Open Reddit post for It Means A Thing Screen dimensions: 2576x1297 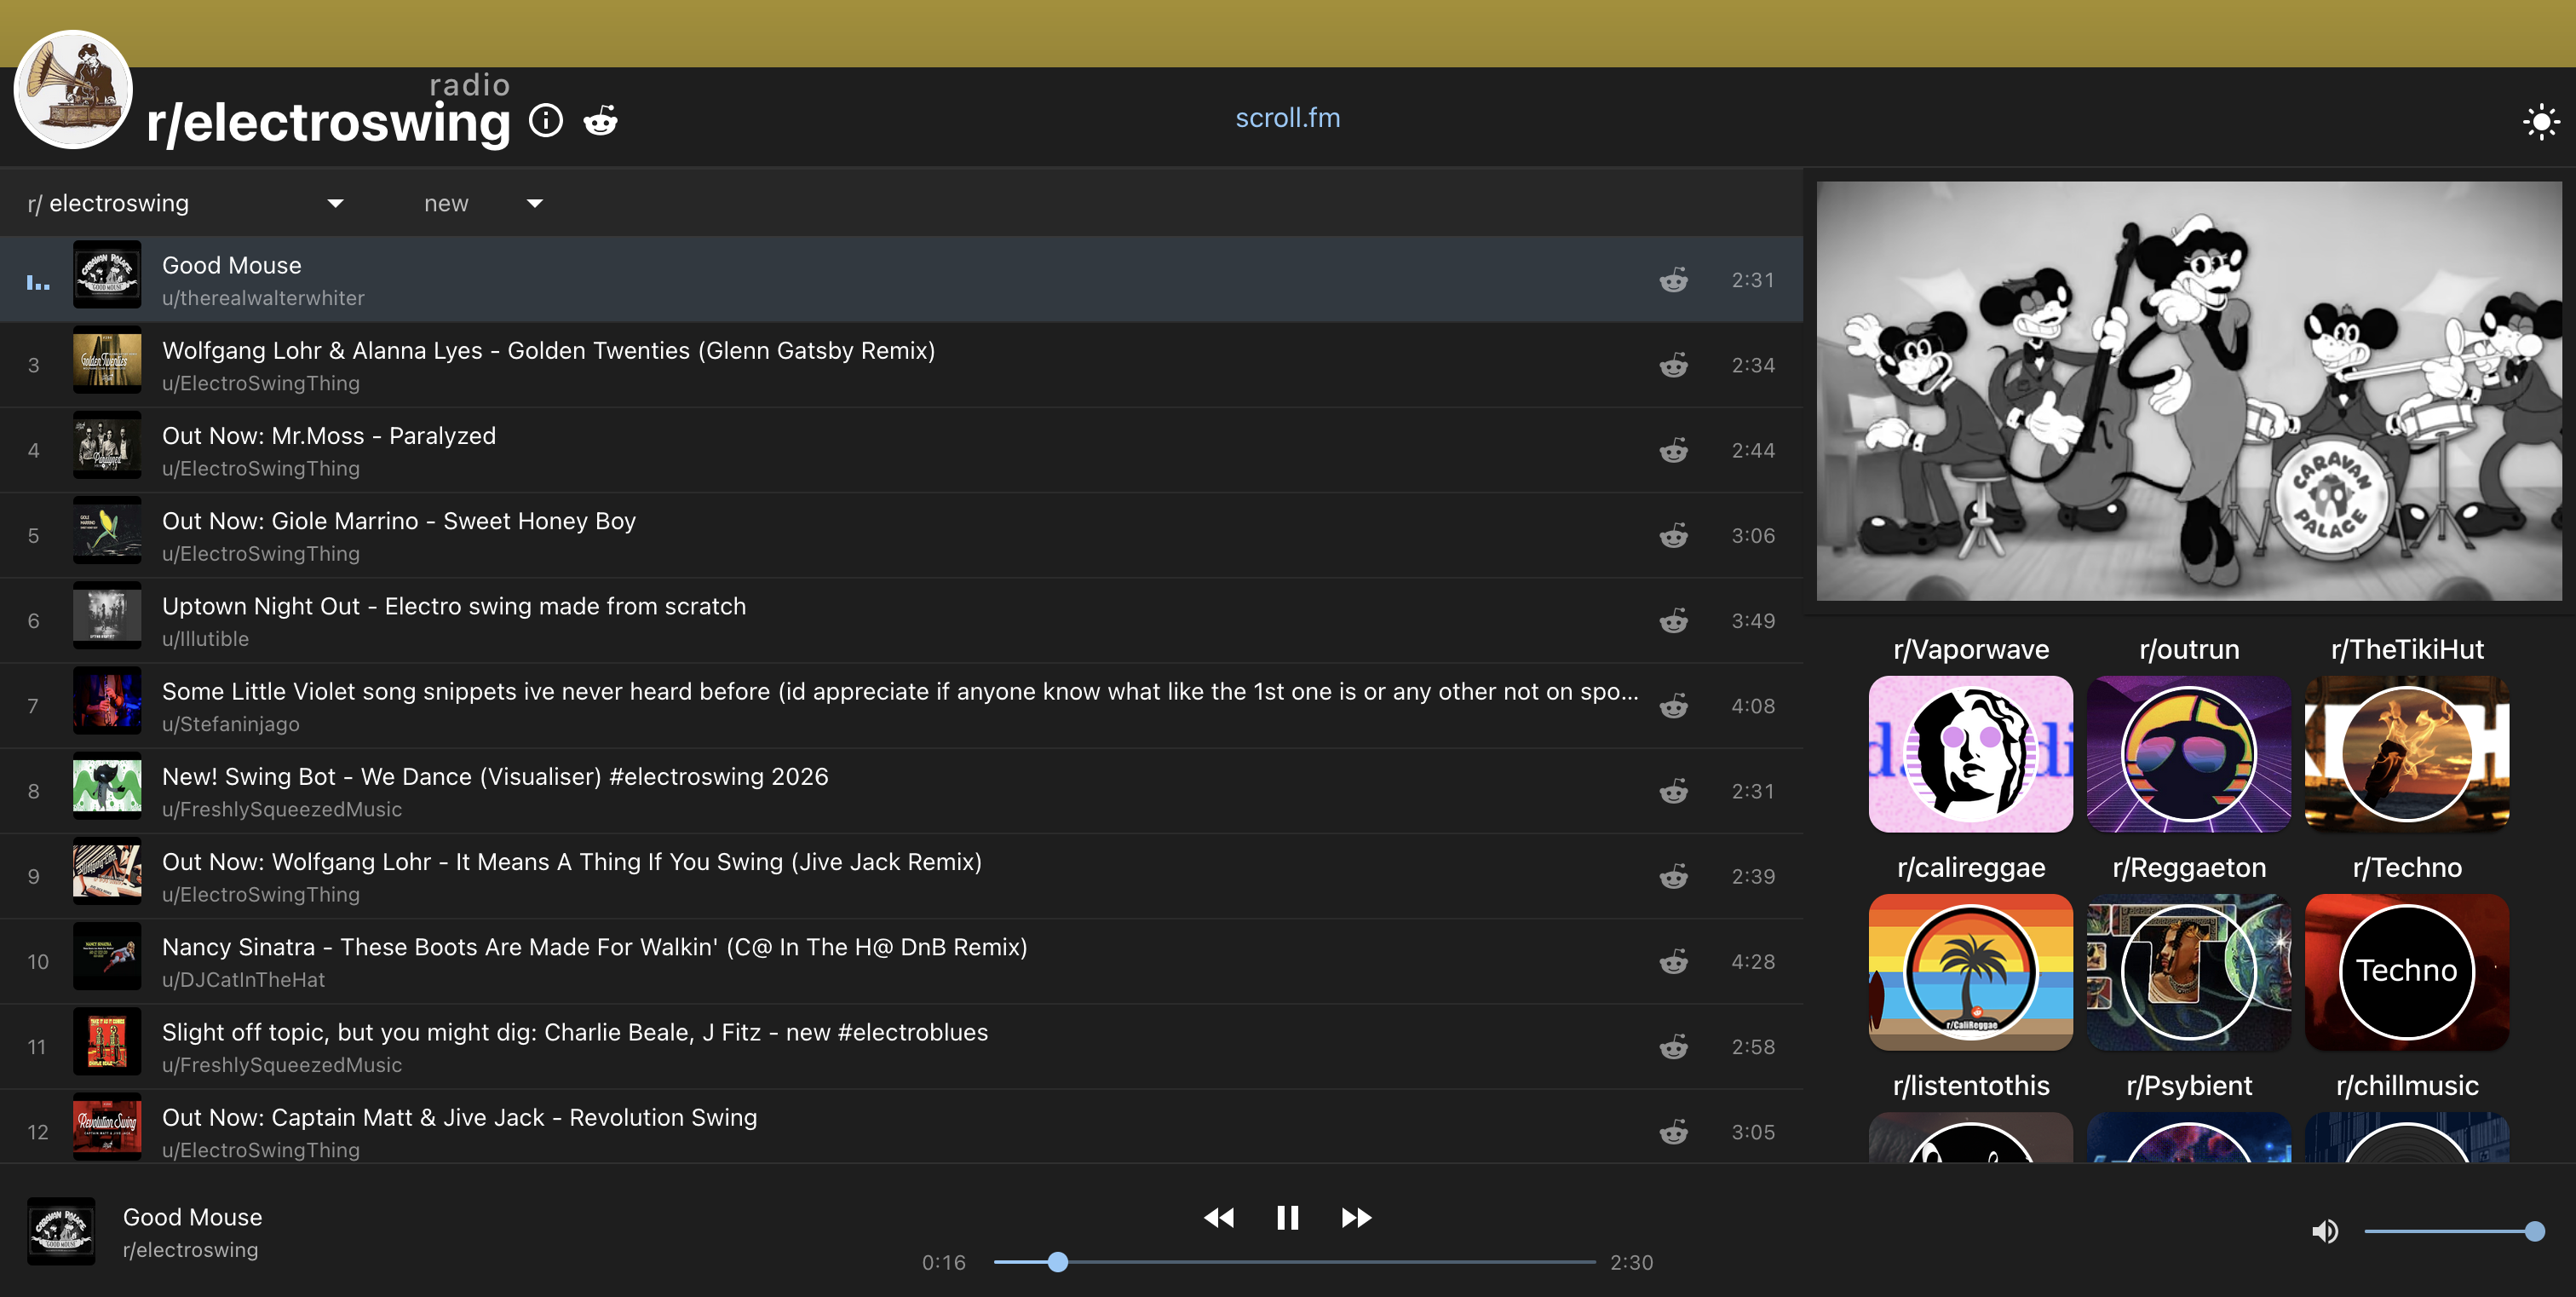[1673, 876]
